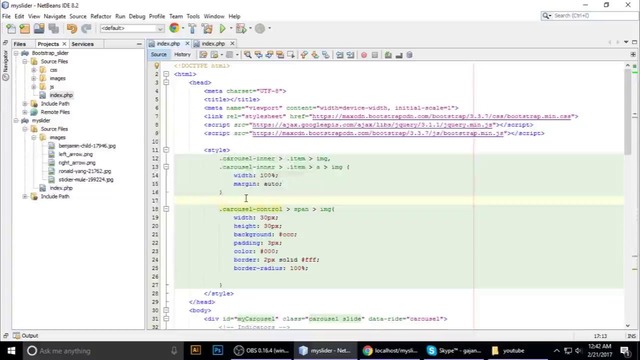Switch to the Services tab

tap(82, 44)
